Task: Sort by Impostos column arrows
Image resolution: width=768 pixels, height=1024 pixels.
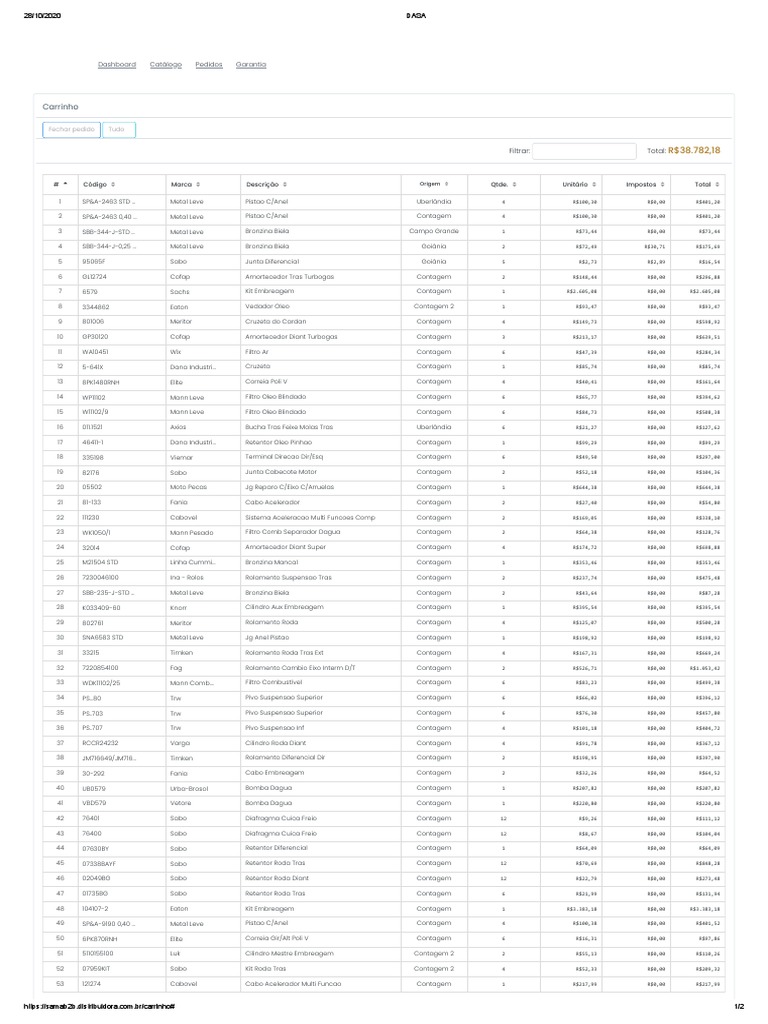Action: tap(662, 185)
